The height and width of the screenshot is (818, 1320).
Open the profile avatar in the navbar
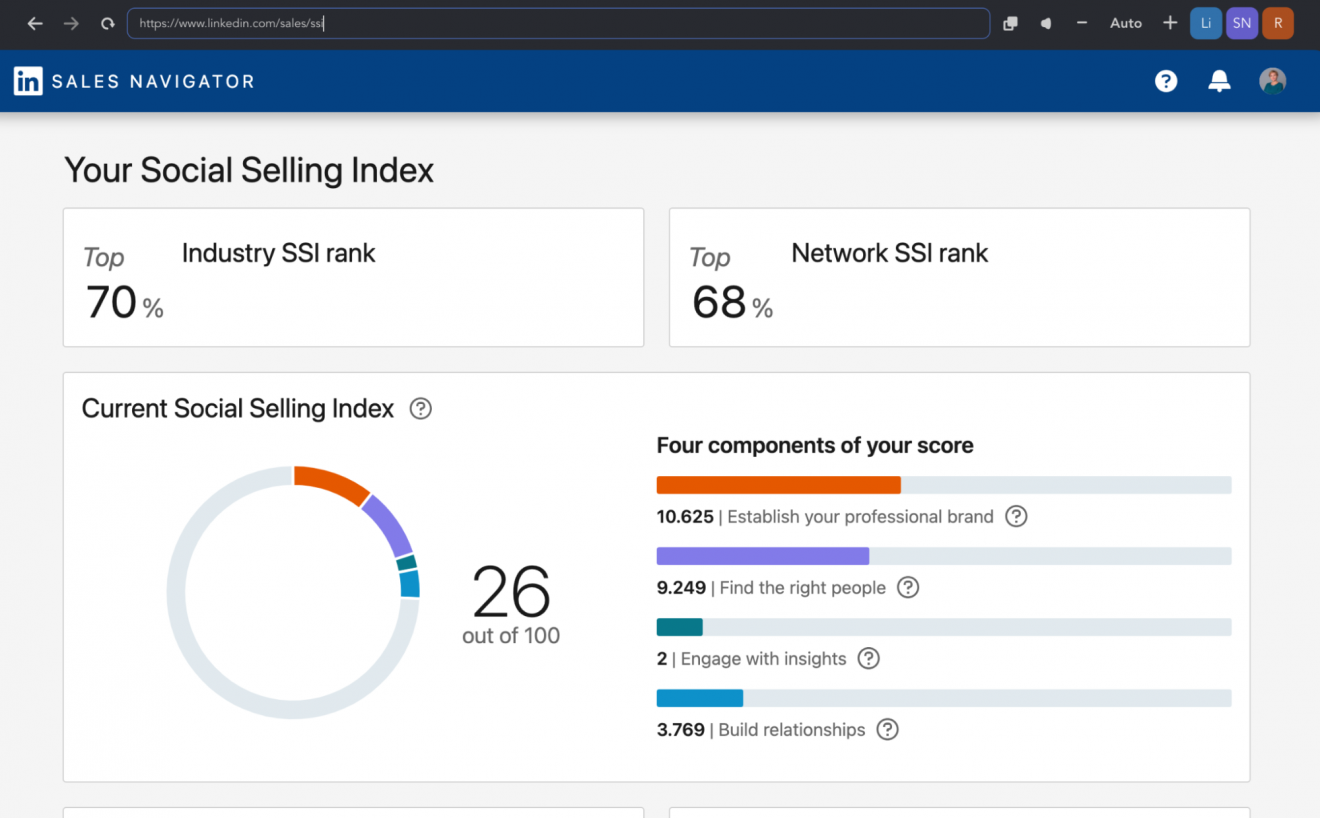1272,81
